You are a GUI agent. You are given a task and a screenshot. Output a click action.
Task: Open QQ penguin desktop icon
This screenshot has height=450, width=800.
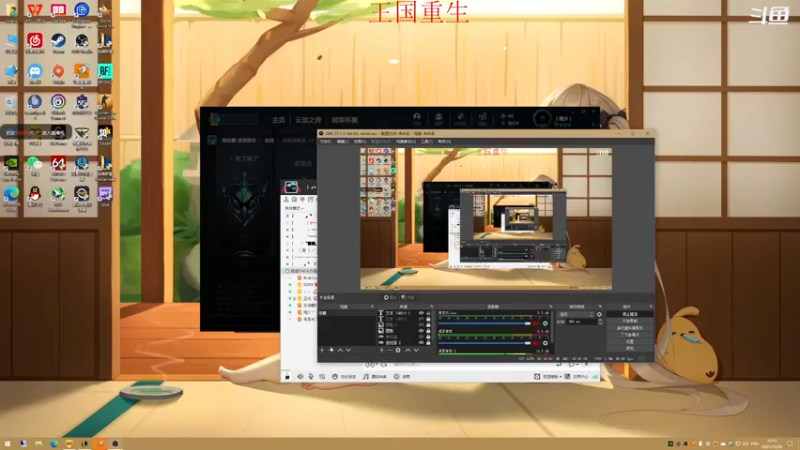(x=35, y=194)
